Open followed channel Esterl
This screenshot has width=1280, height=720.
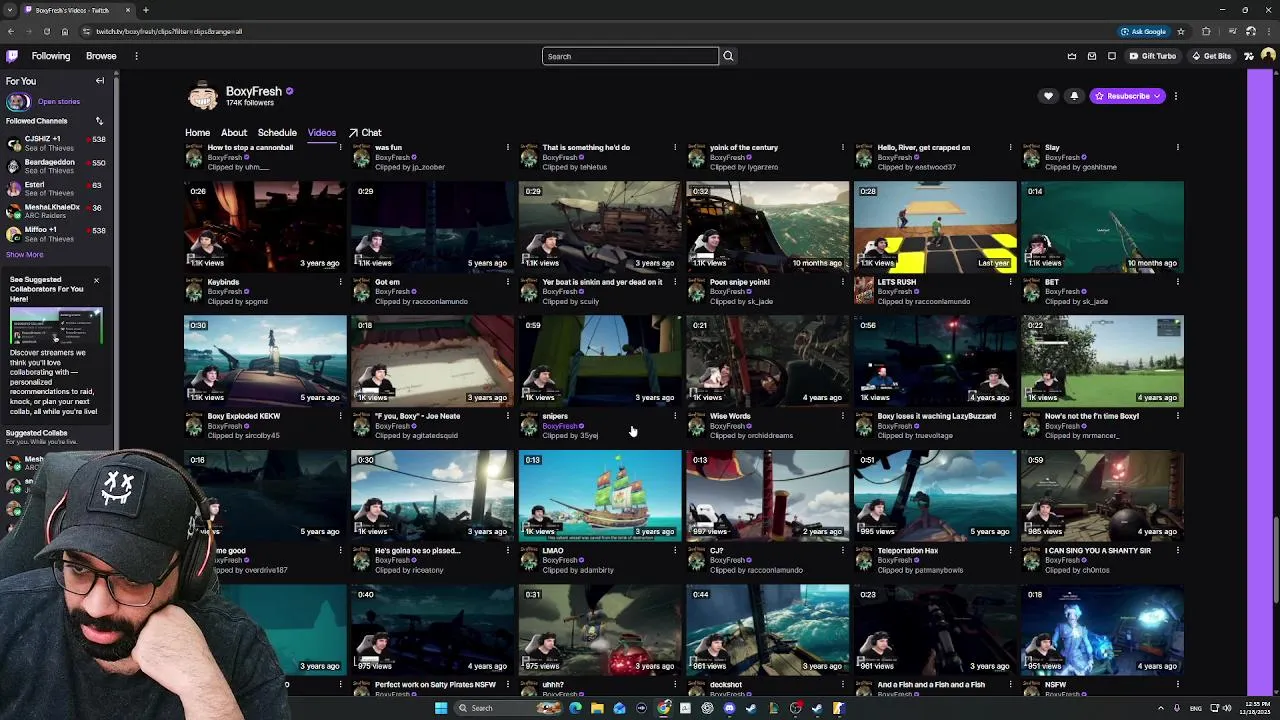tap(56, 189)
